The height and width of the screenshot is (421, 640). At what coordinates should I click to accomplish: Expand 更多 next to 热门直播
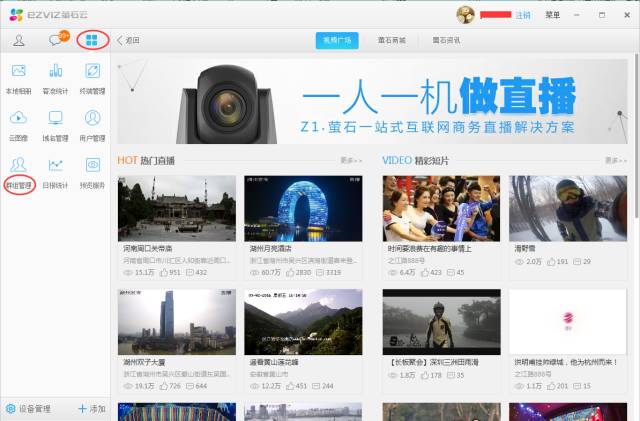click(x=350, y=160)
